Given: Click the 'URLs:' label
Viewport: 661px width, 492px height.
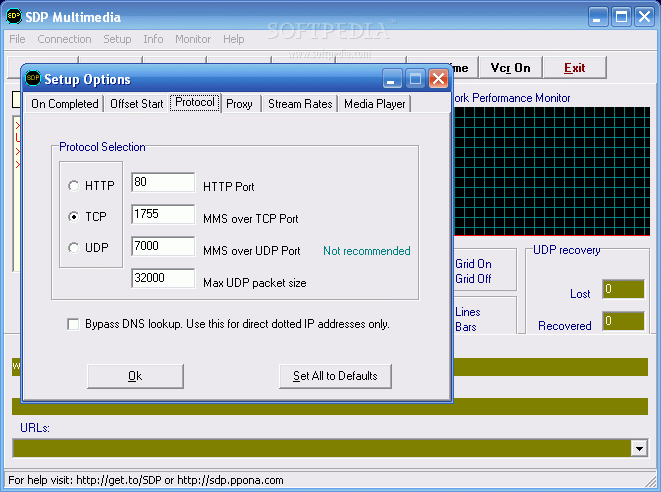Looking at the screenshot, I should [x=35, y=428].
